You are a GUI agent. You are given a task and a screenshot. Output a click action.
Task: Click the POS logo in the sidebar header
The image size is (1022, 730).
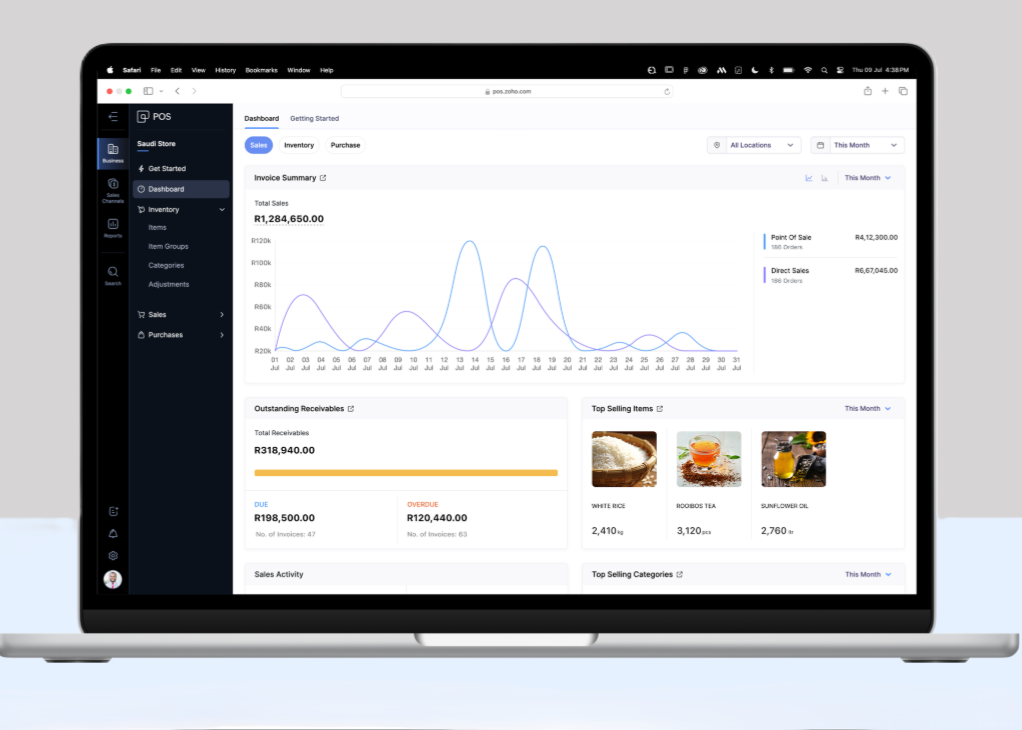154,117
